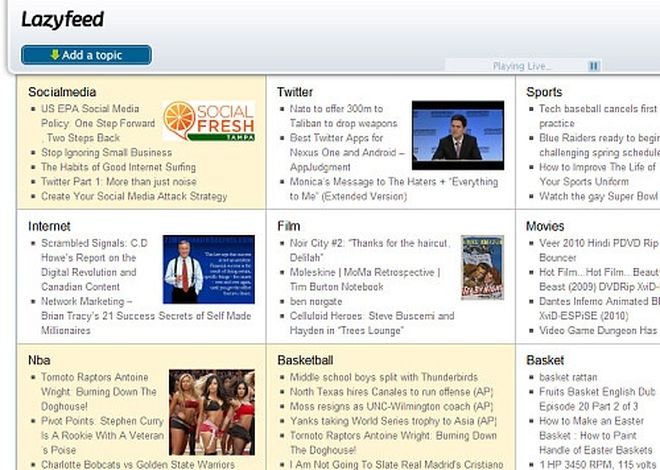Open 'Twitter Part 1: More than just noise'

pos(119,182)
